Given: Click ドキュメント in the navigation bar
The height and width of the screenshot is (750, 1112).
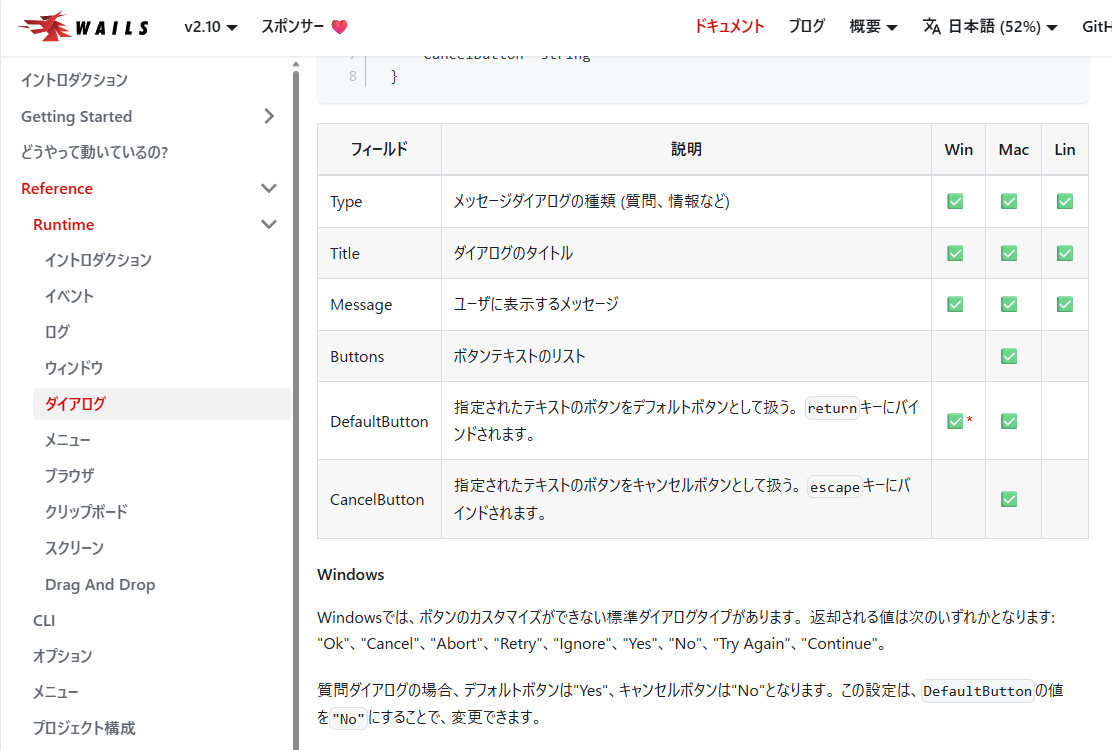Looking at the screenshot, I should click(729, 26).
